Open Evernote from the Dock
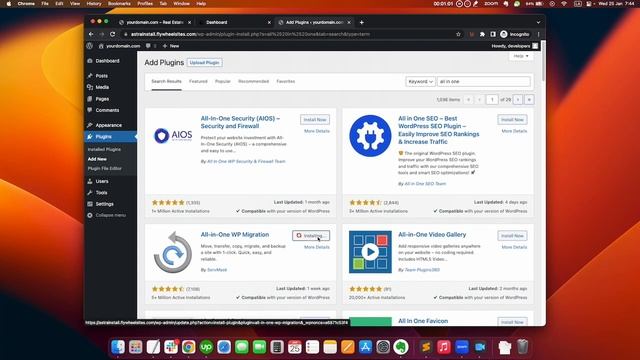Viewport: 640px width, 360px height. coord(401,347)
